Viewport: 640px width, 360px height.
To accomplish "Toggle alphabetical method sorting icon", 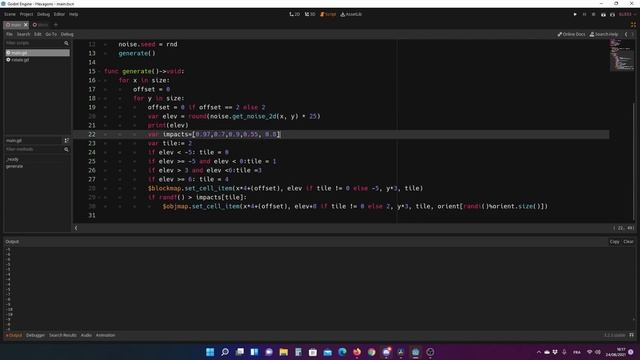I will point(67,140).
